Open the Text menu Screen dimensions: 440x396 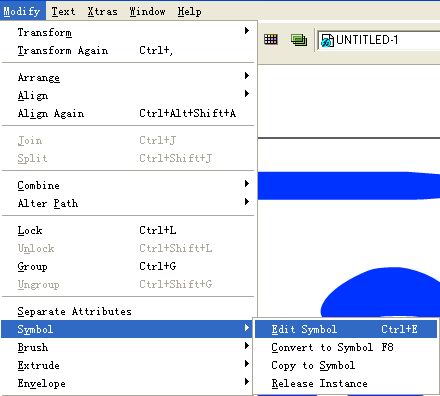[63, 11]
